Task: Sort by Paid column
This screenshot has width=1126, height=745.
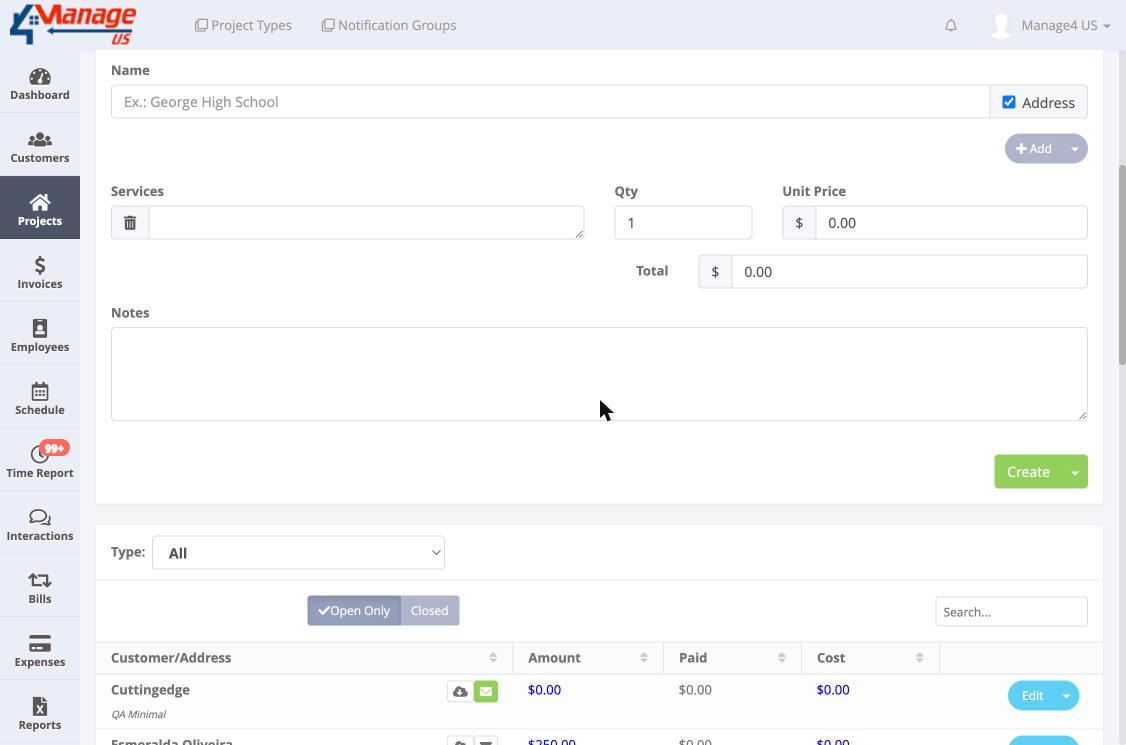Action: click(732, 657)
